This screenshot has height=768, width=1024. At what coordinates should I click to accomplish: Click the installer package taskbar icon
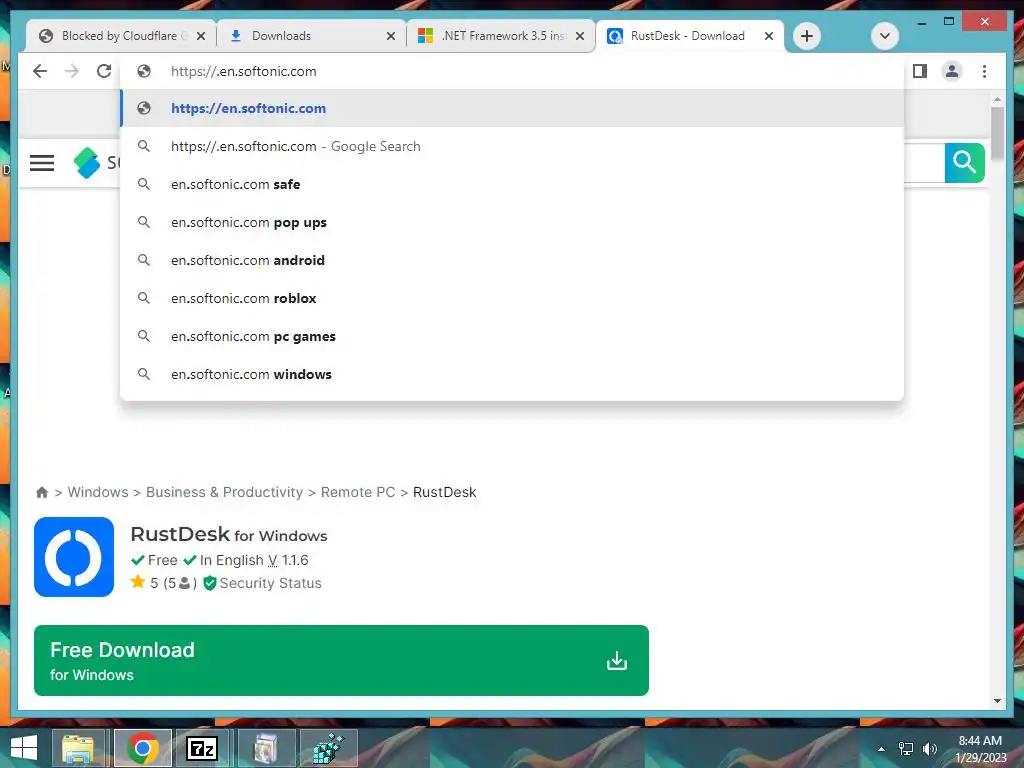(x=265, y=748)
